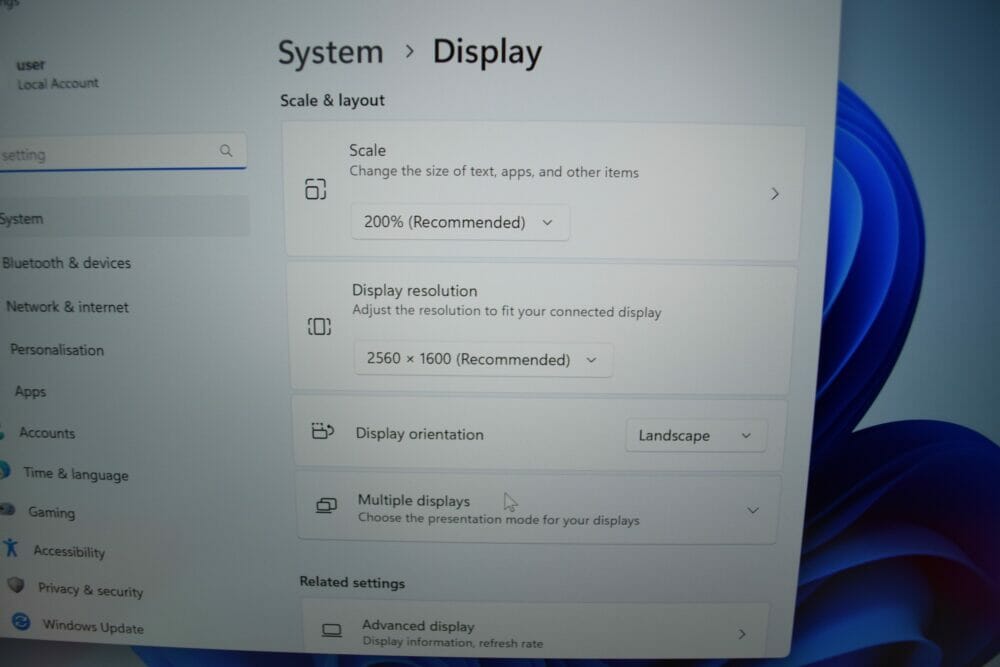
Task: Click the Multiple displays title text
Action: tap(413, 501)
